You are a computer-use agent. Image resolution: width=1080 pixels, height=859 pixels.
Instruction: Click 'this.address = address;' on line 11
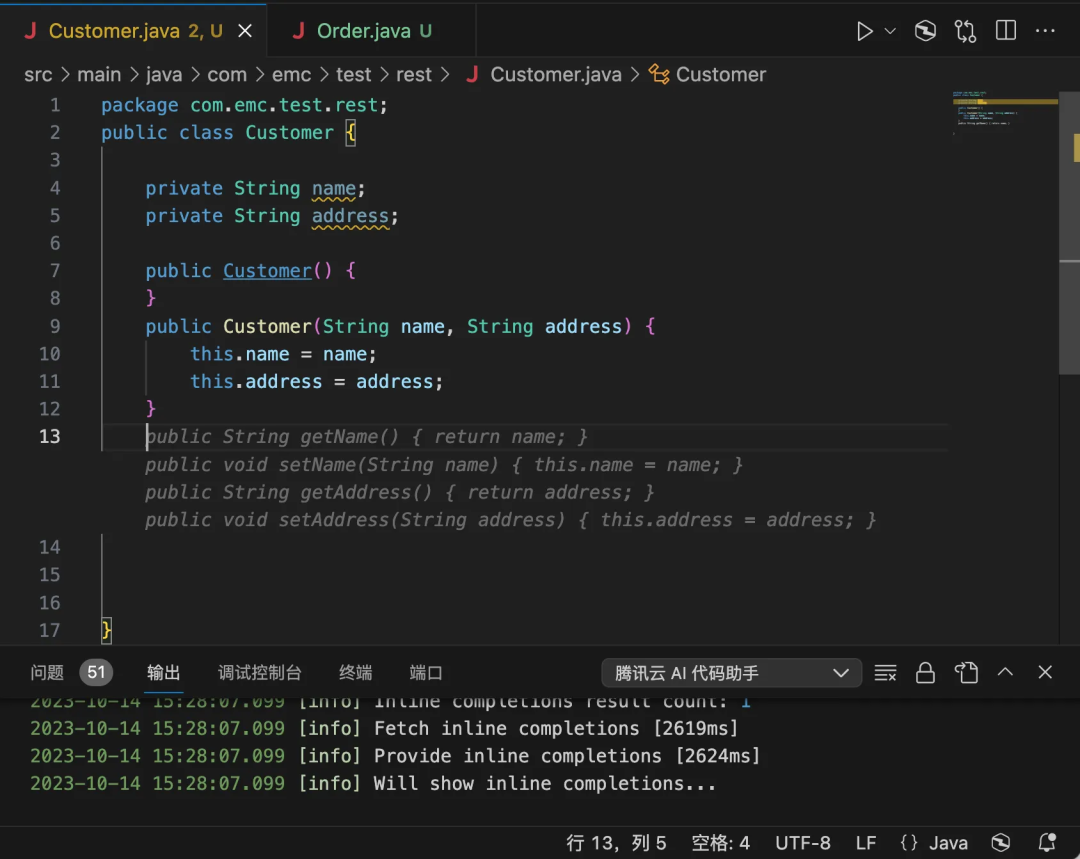[316, 382]
